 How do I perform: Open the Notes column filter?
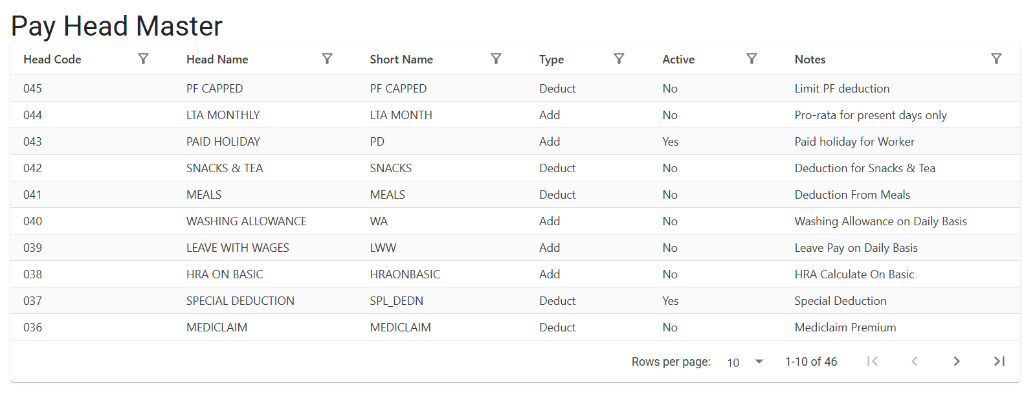click(996, 59)
